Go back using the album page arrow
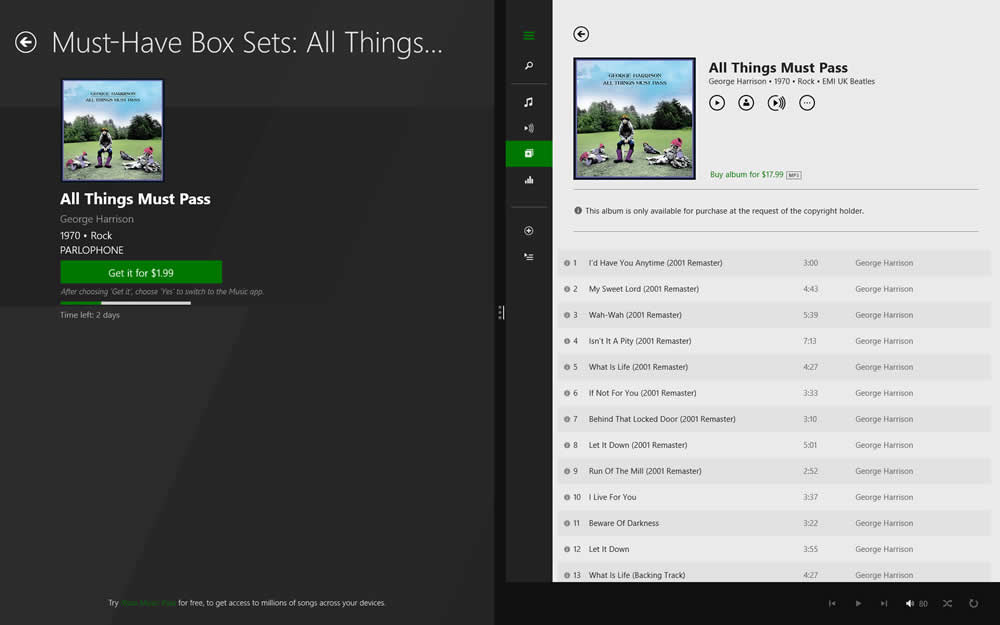Screen dimensions: 1000x625 pos(581,34)
